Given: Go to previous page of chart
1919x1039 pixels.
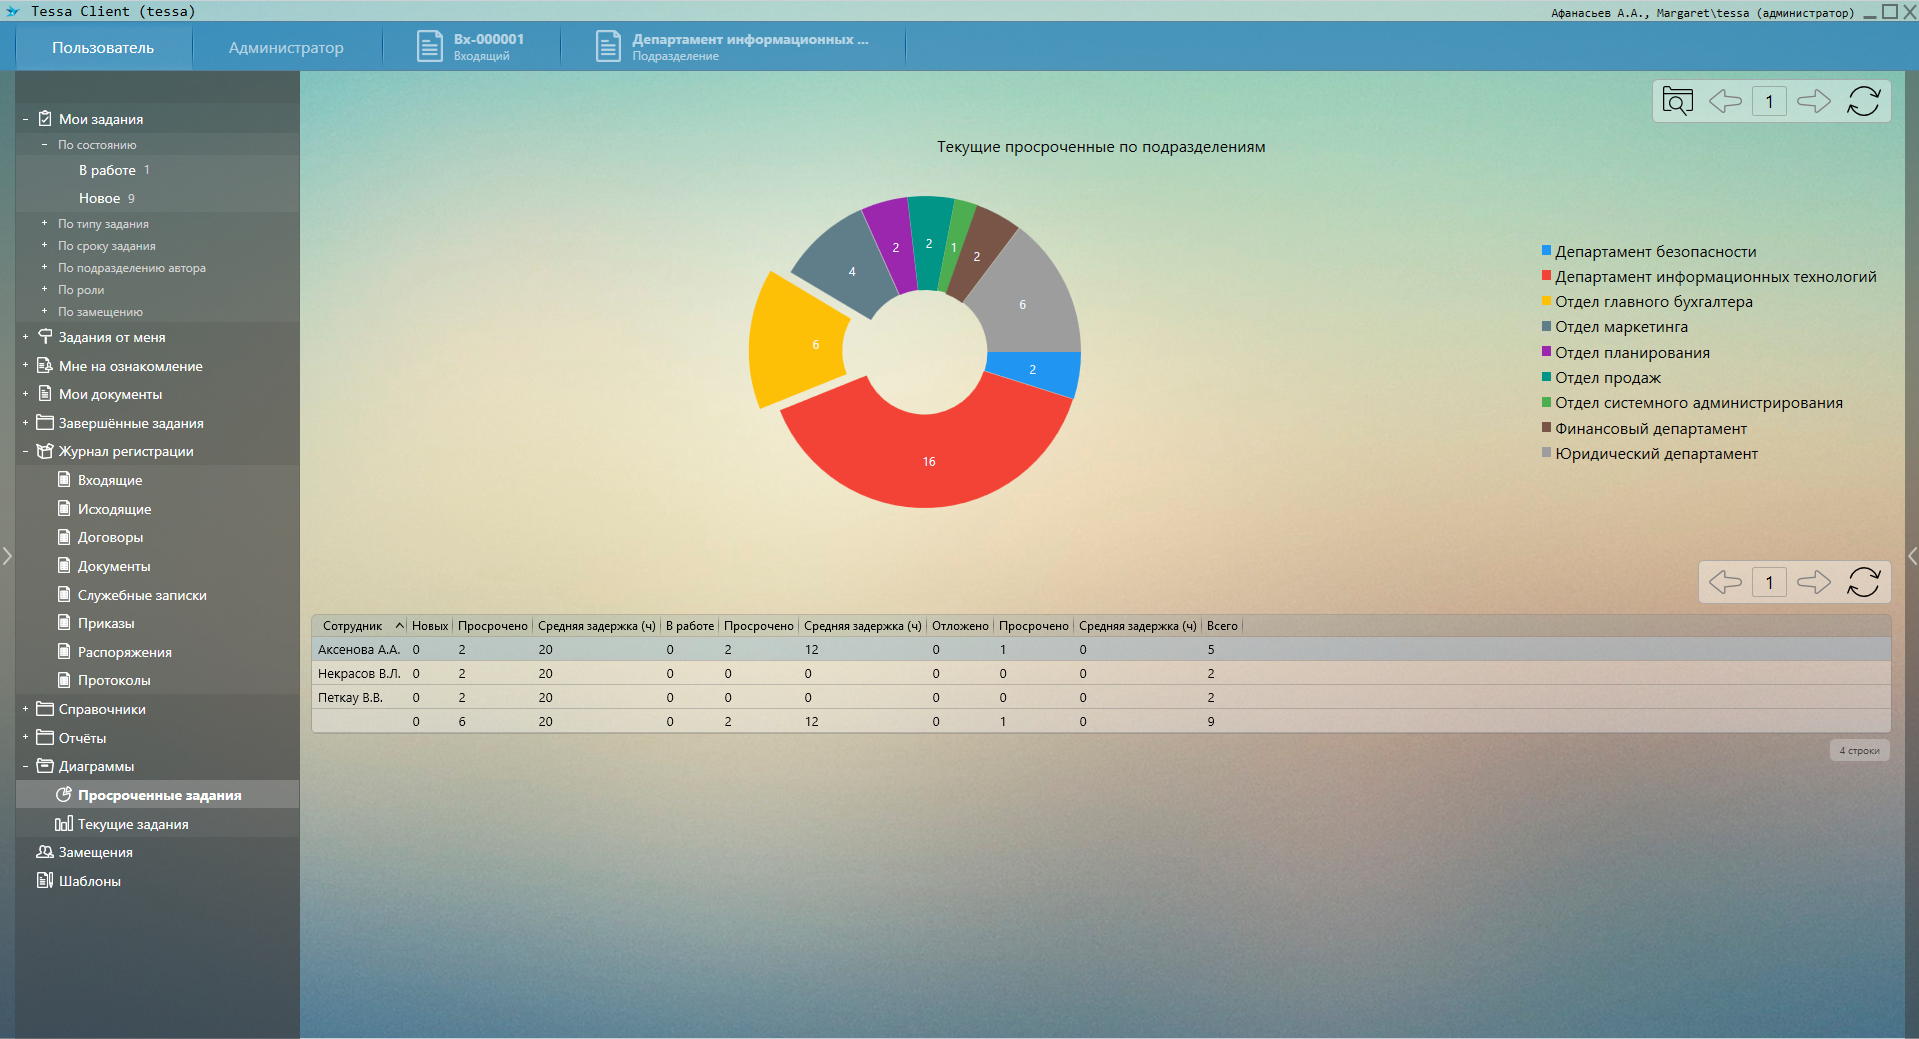Looking at the screenshot, I should [x=1725, y=101].
